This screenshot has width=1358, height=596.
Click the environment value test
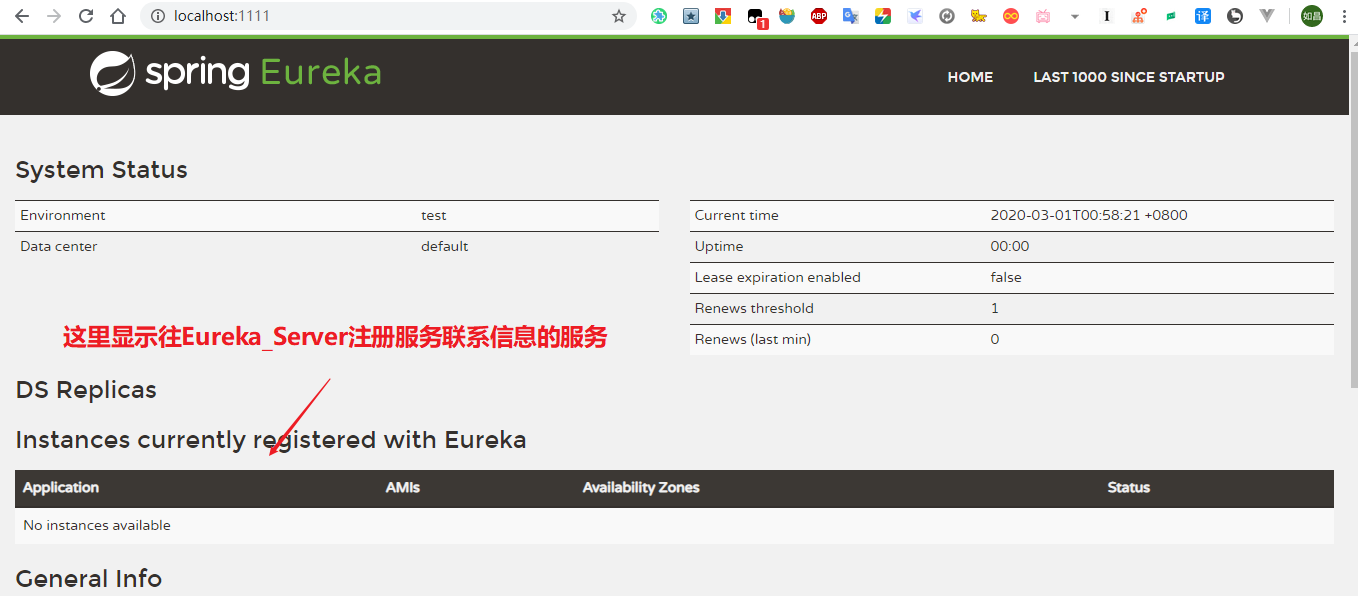point(433,215)
